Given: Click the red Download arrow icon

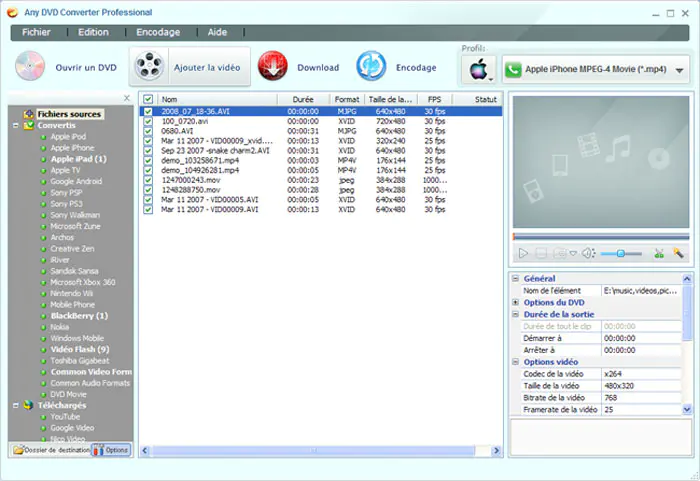Looking at the screenshot, I should (x=272, y=66).
